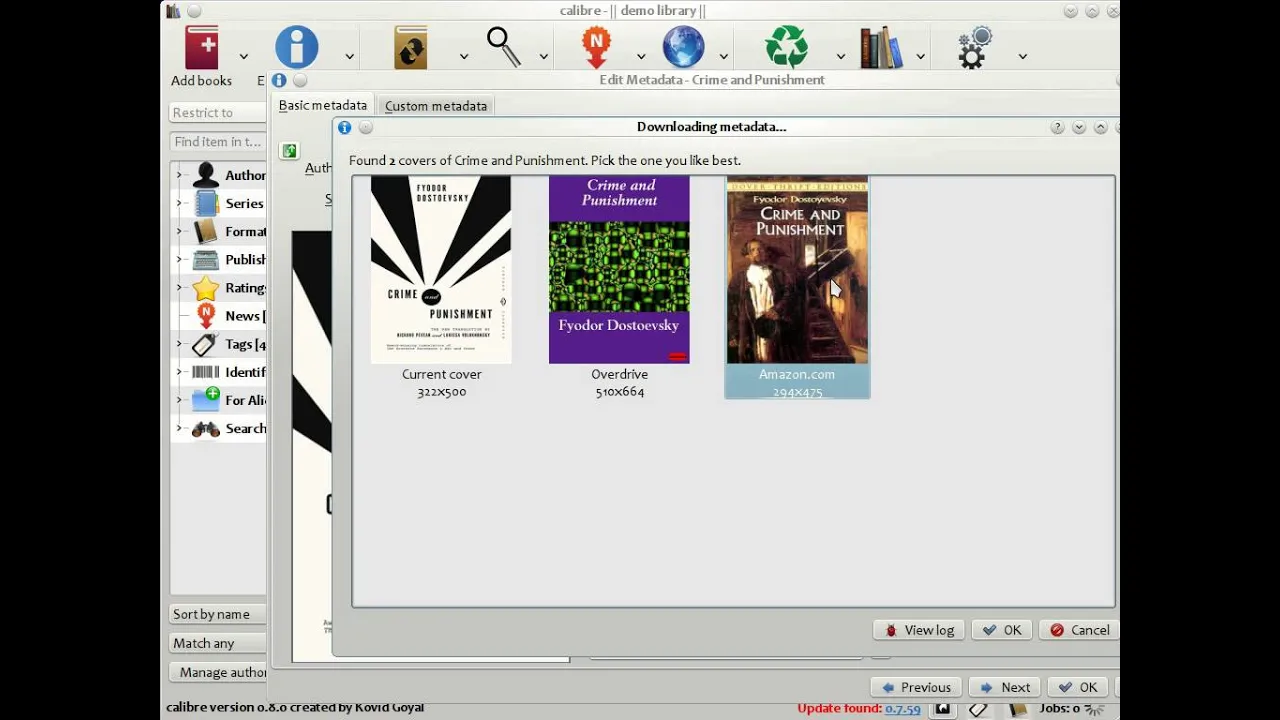Click the Fetch news toolbar icon
Screen dimensions: 1280x720
(x=596, y=47)
